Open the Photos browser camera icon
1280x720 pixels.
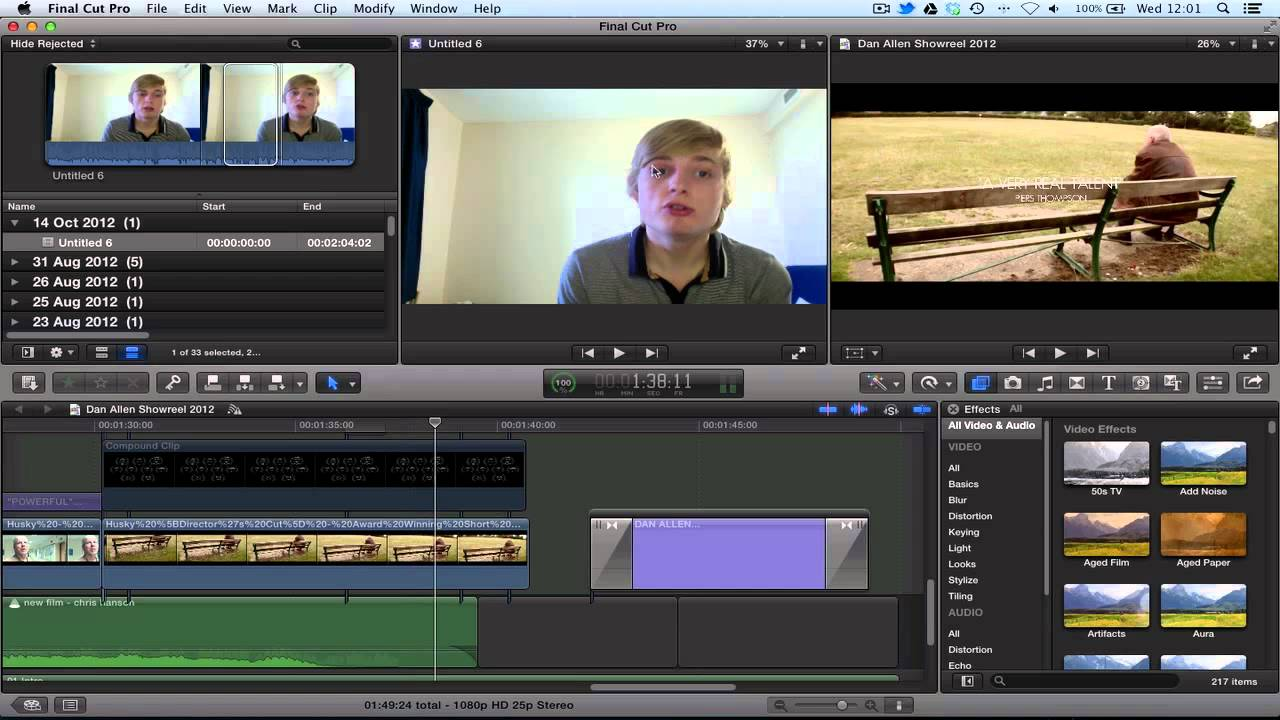1013,383
